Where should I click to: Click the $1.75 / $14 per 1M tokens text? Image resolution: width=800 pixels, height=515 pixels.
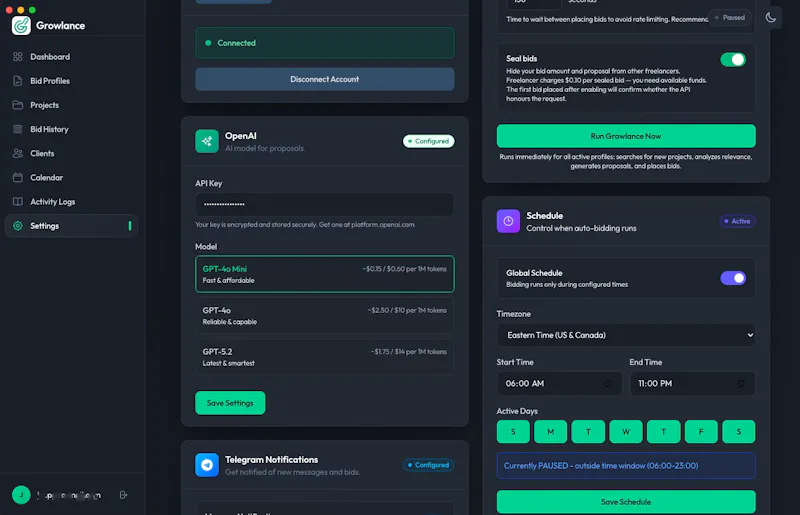coord(409,352)
